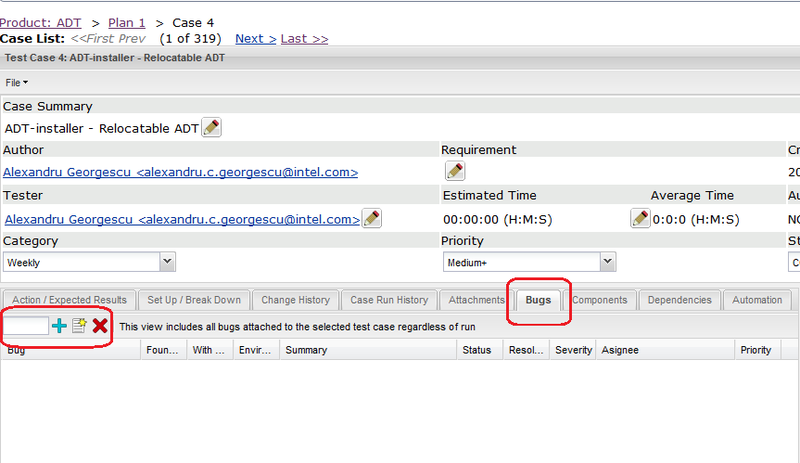Image resolution: width=800 pixels, height=463 pixels.
Task: Click the edit pencil beside Case Summary text
Action: click(211, 127)
